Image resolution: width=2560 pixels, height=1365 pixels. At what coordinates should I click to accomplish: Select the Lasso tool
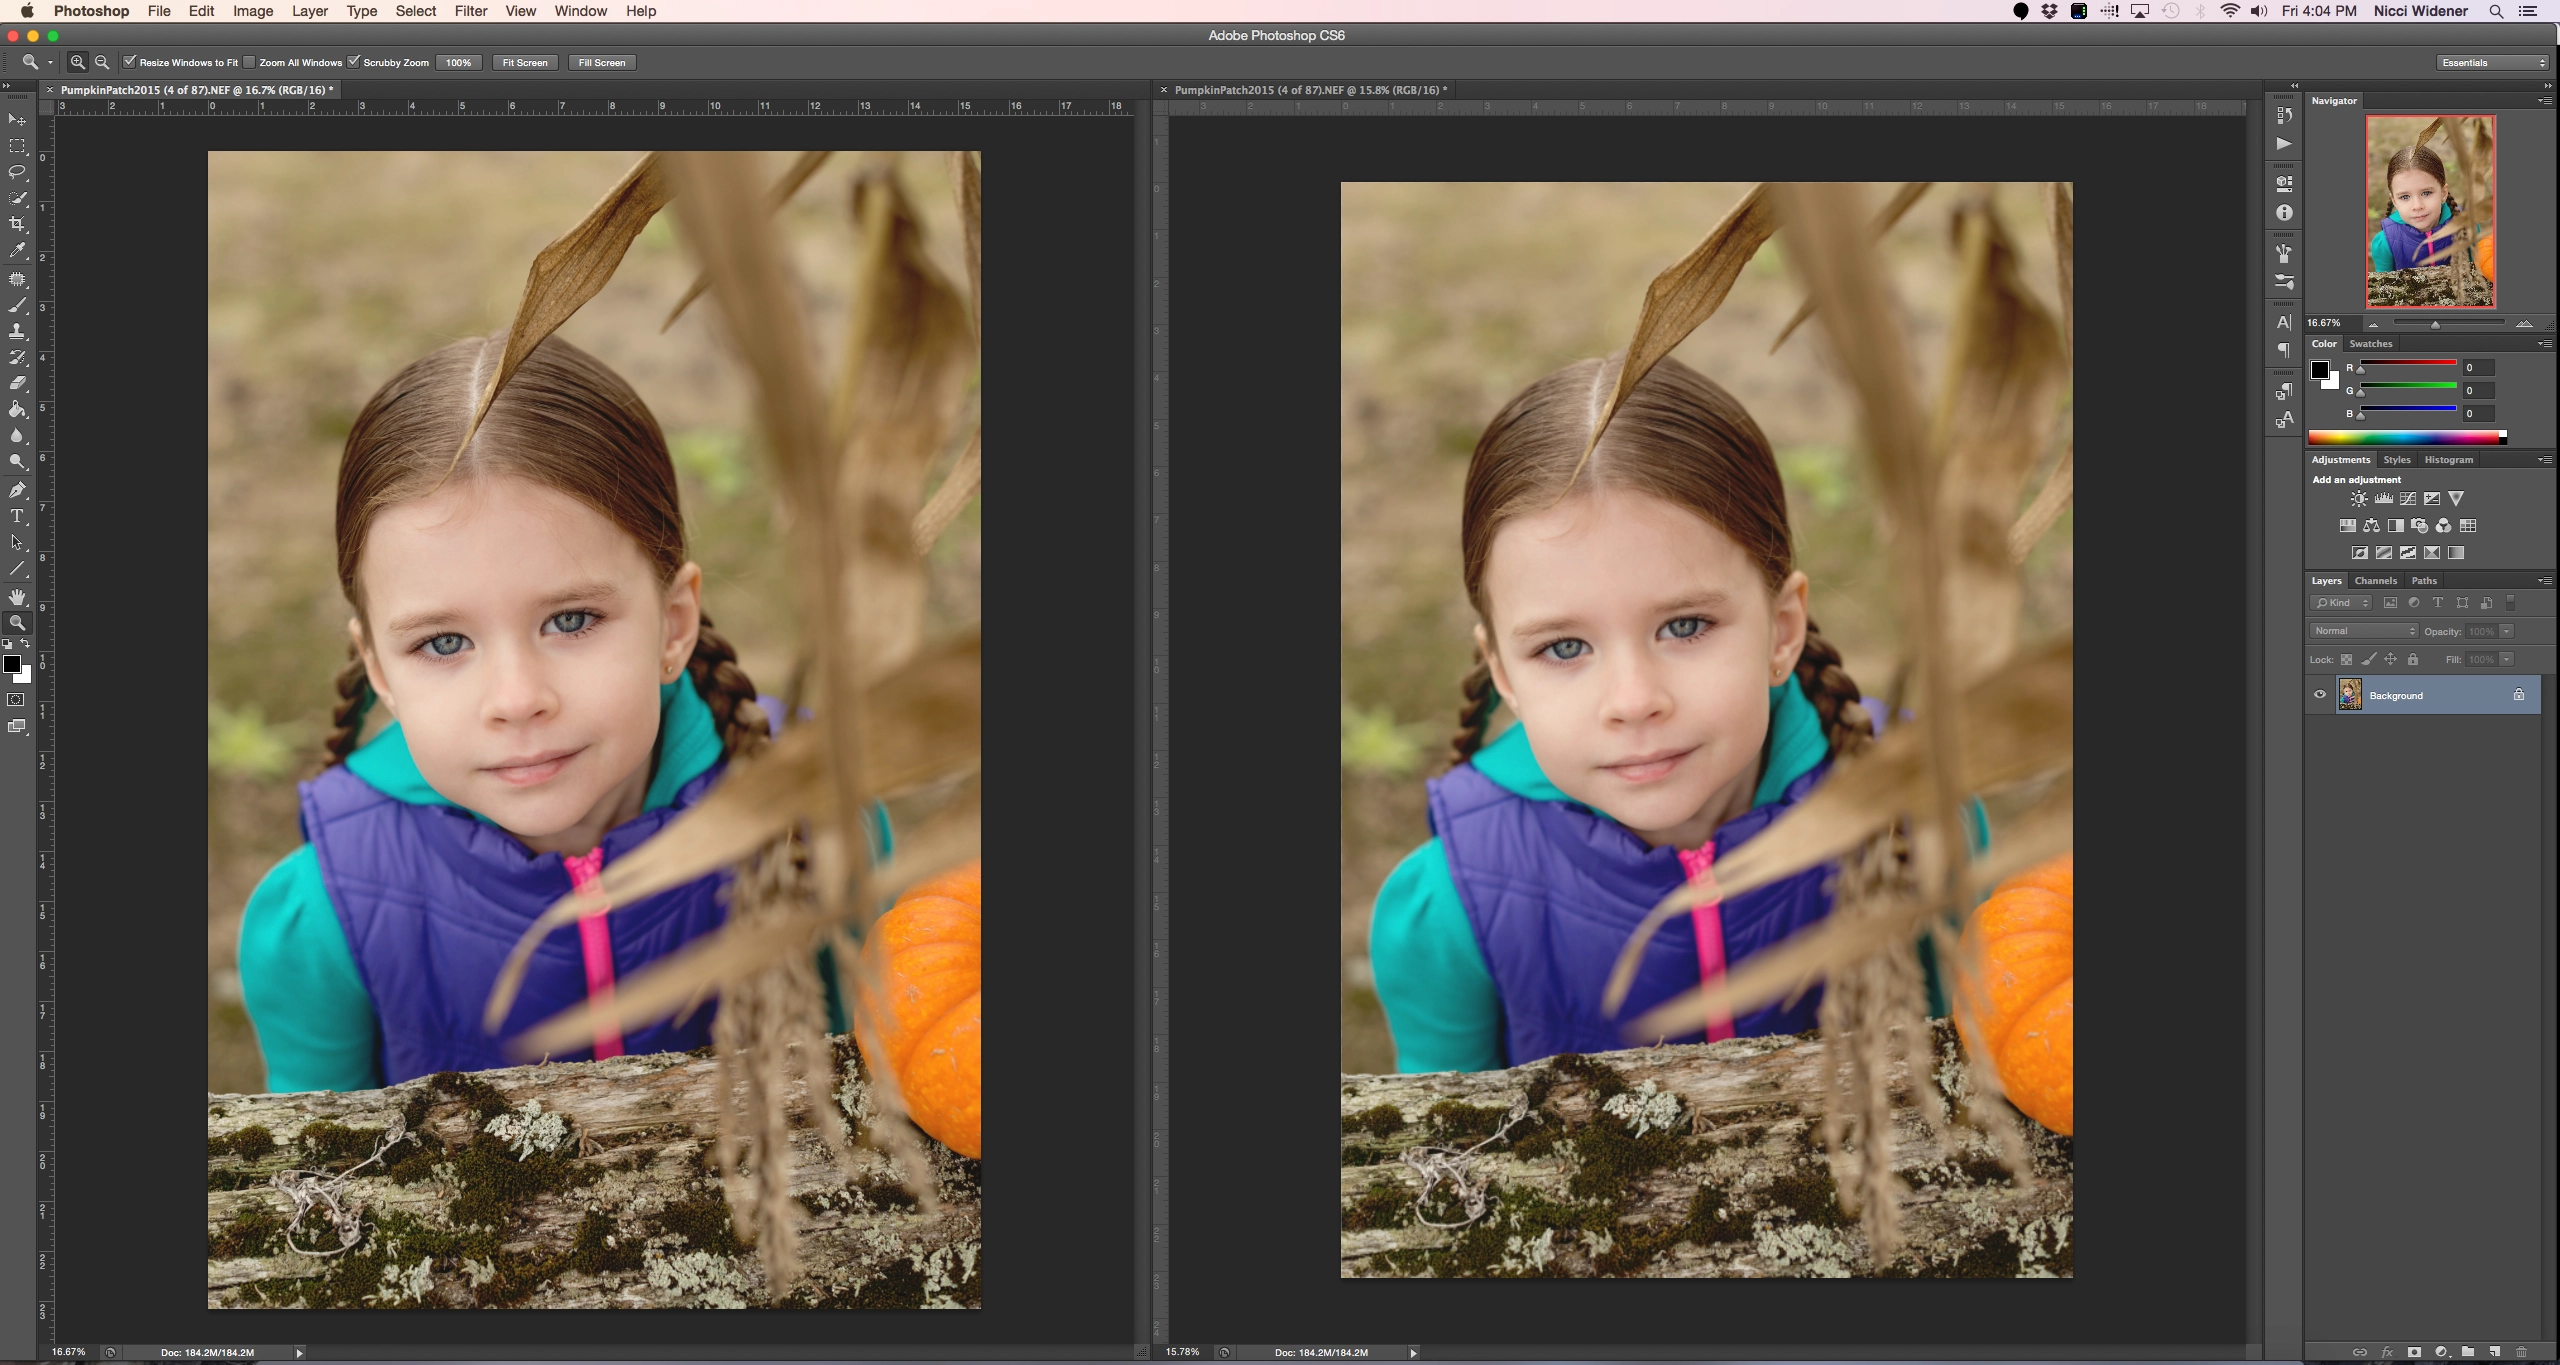(x=17, y=172)
